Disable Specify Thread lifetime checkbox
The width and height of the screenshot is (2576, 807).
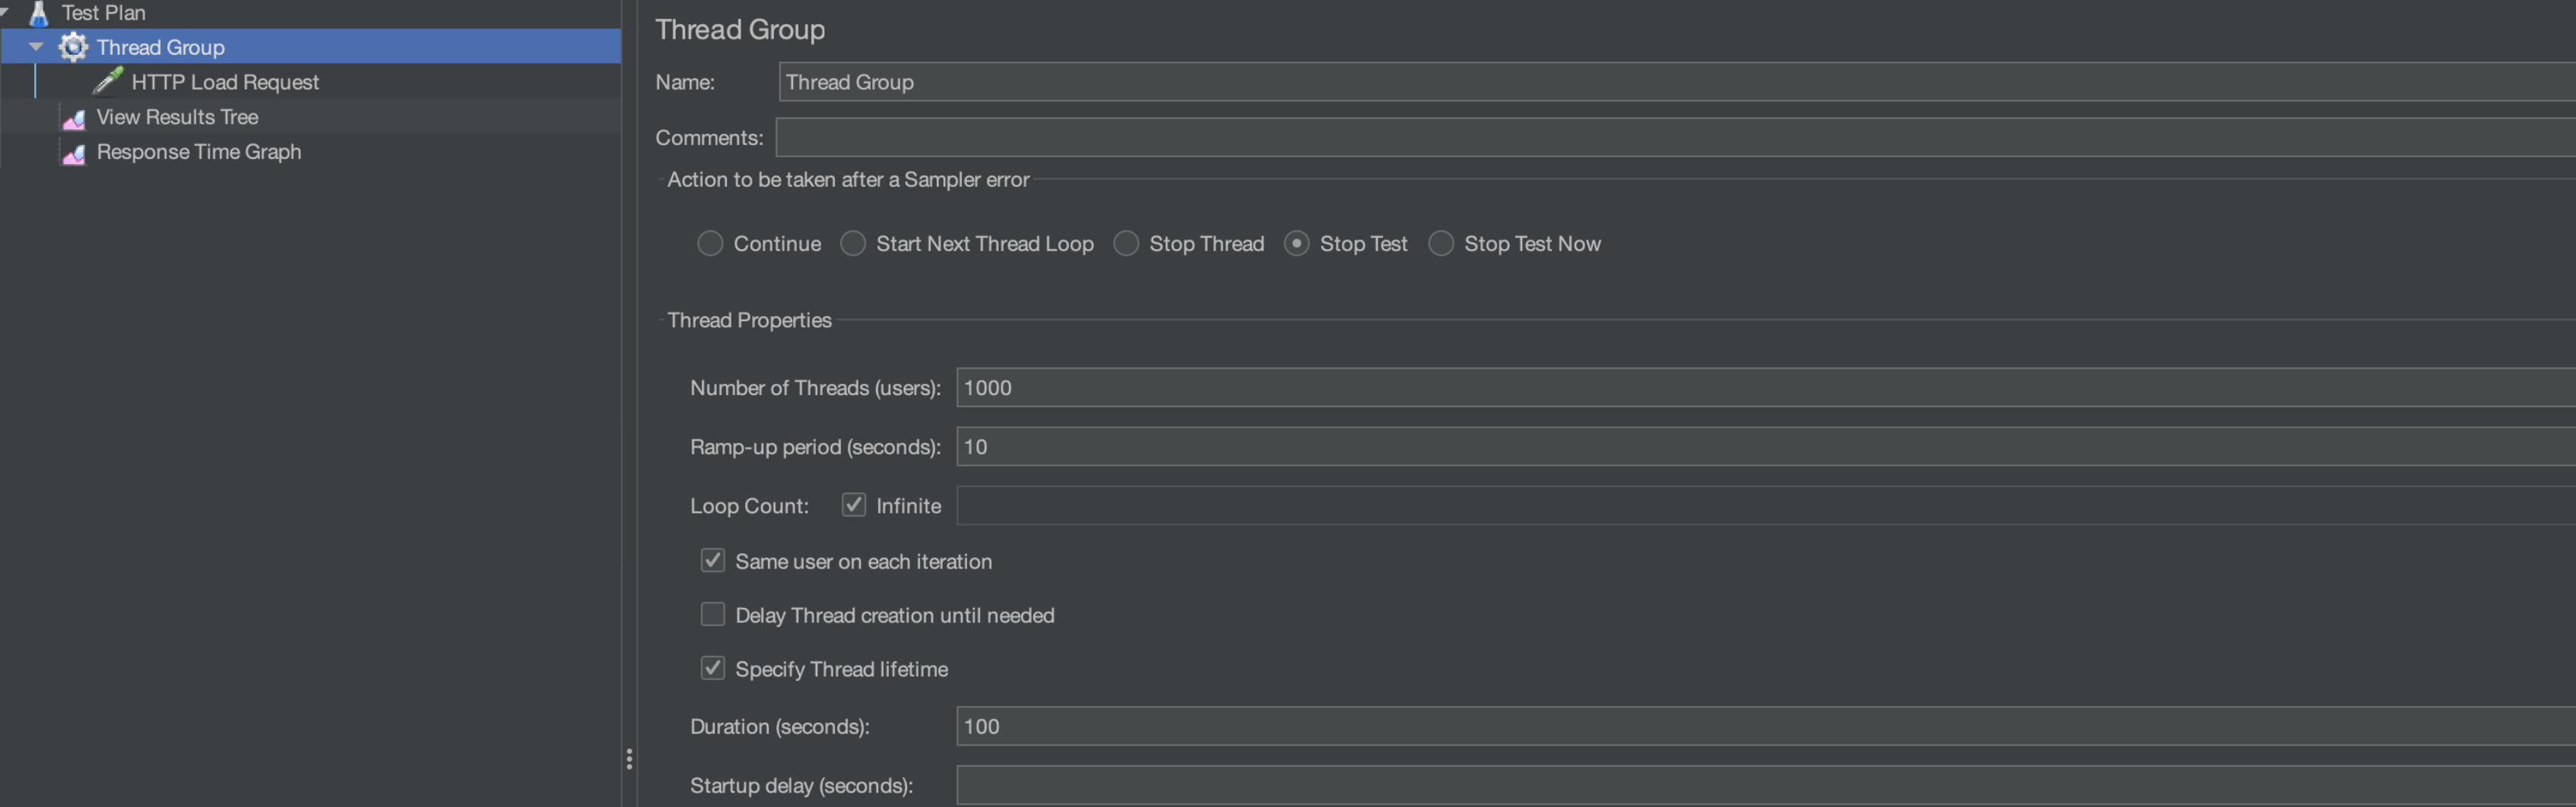[712, 668]
